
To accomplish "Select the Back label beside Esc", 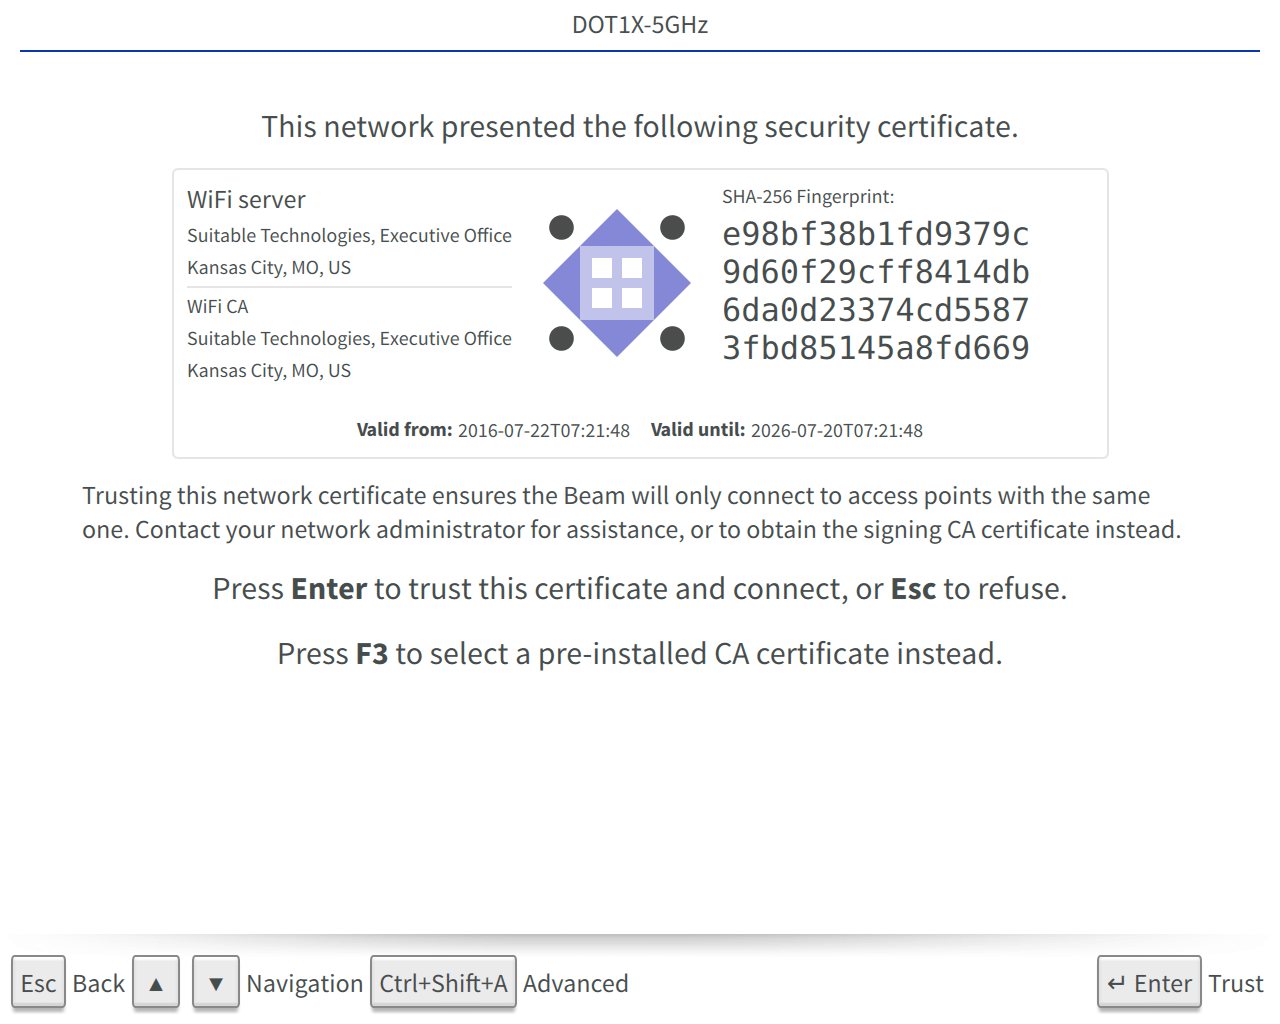I will pyautogui.click(x=99, y=984).
